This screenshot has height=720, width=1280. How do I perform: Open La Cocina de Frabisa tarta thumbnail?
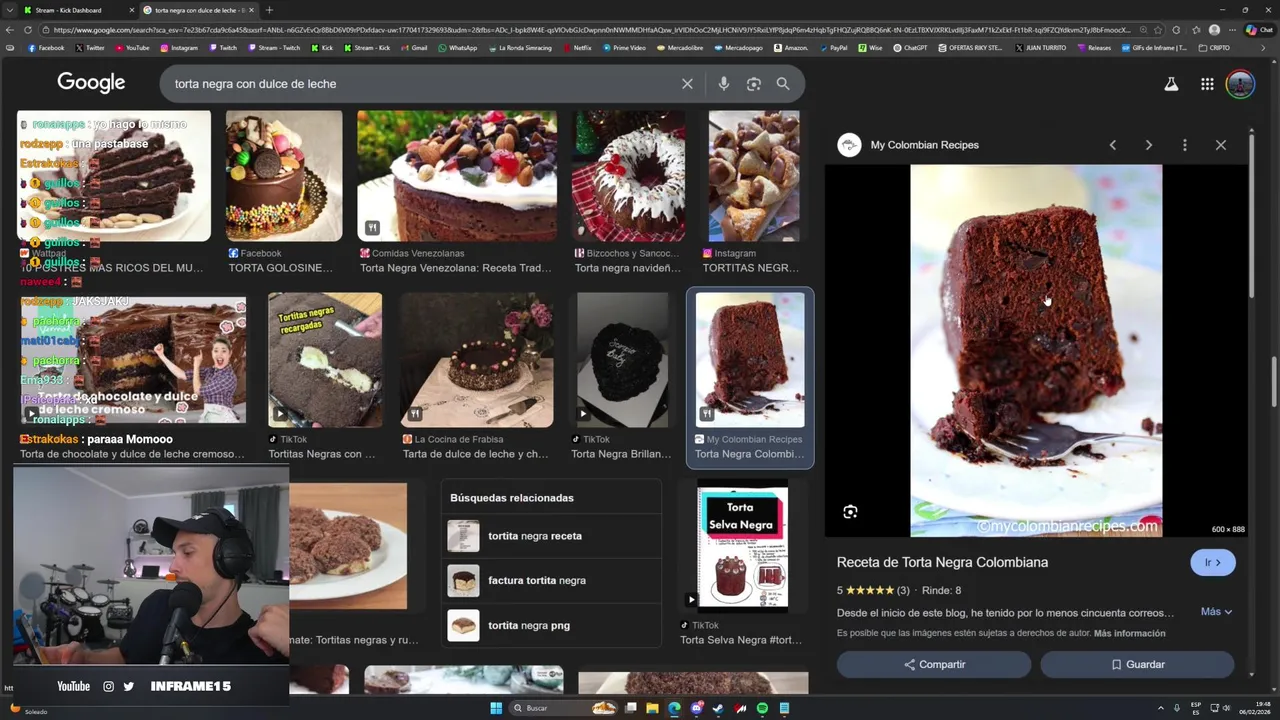(x=477, y=360)
